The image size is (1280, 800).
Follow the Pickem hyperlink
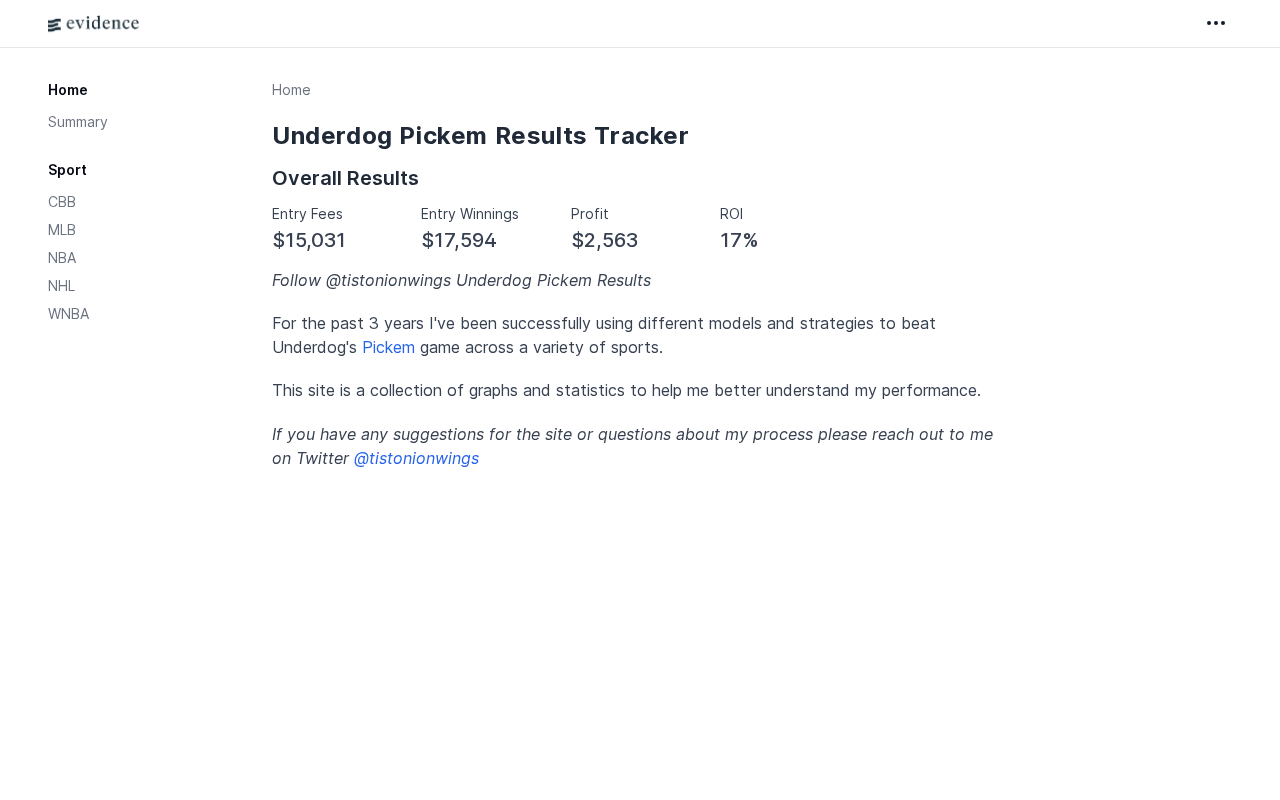coord(388,347)
